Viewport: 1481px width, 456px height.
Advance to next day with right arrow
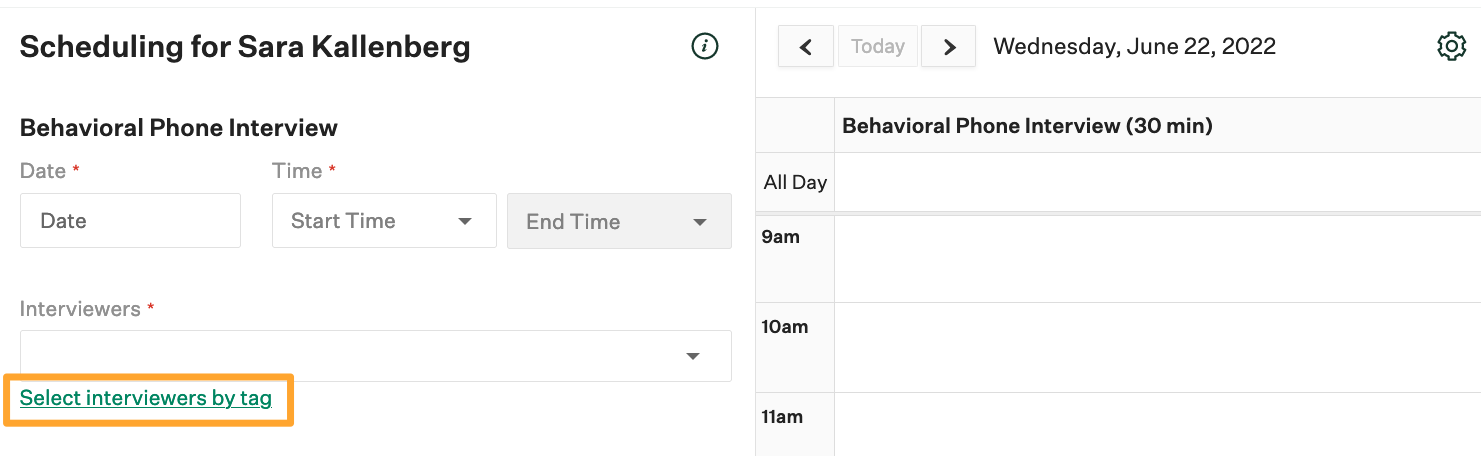coord(949,47)
